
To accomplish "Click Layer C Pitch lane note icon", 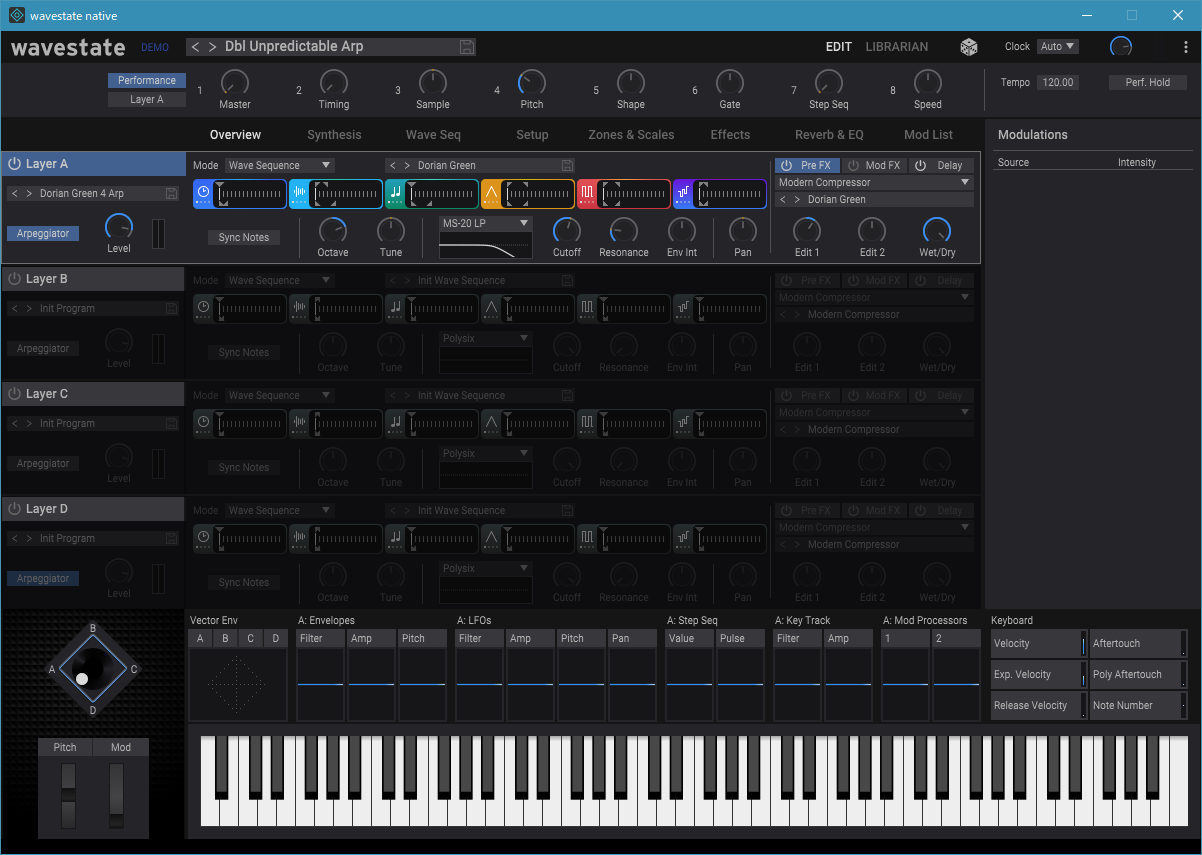I will click(x=396, y=424).
